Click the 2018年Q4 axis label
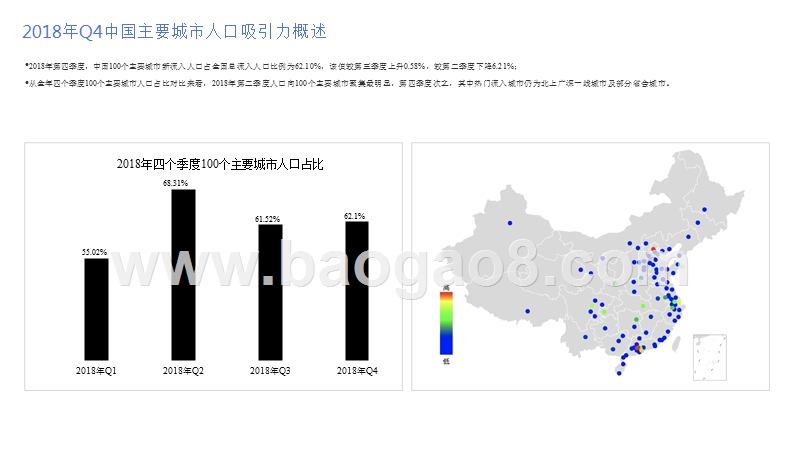 pyautogui.click(x=357, y=371)
